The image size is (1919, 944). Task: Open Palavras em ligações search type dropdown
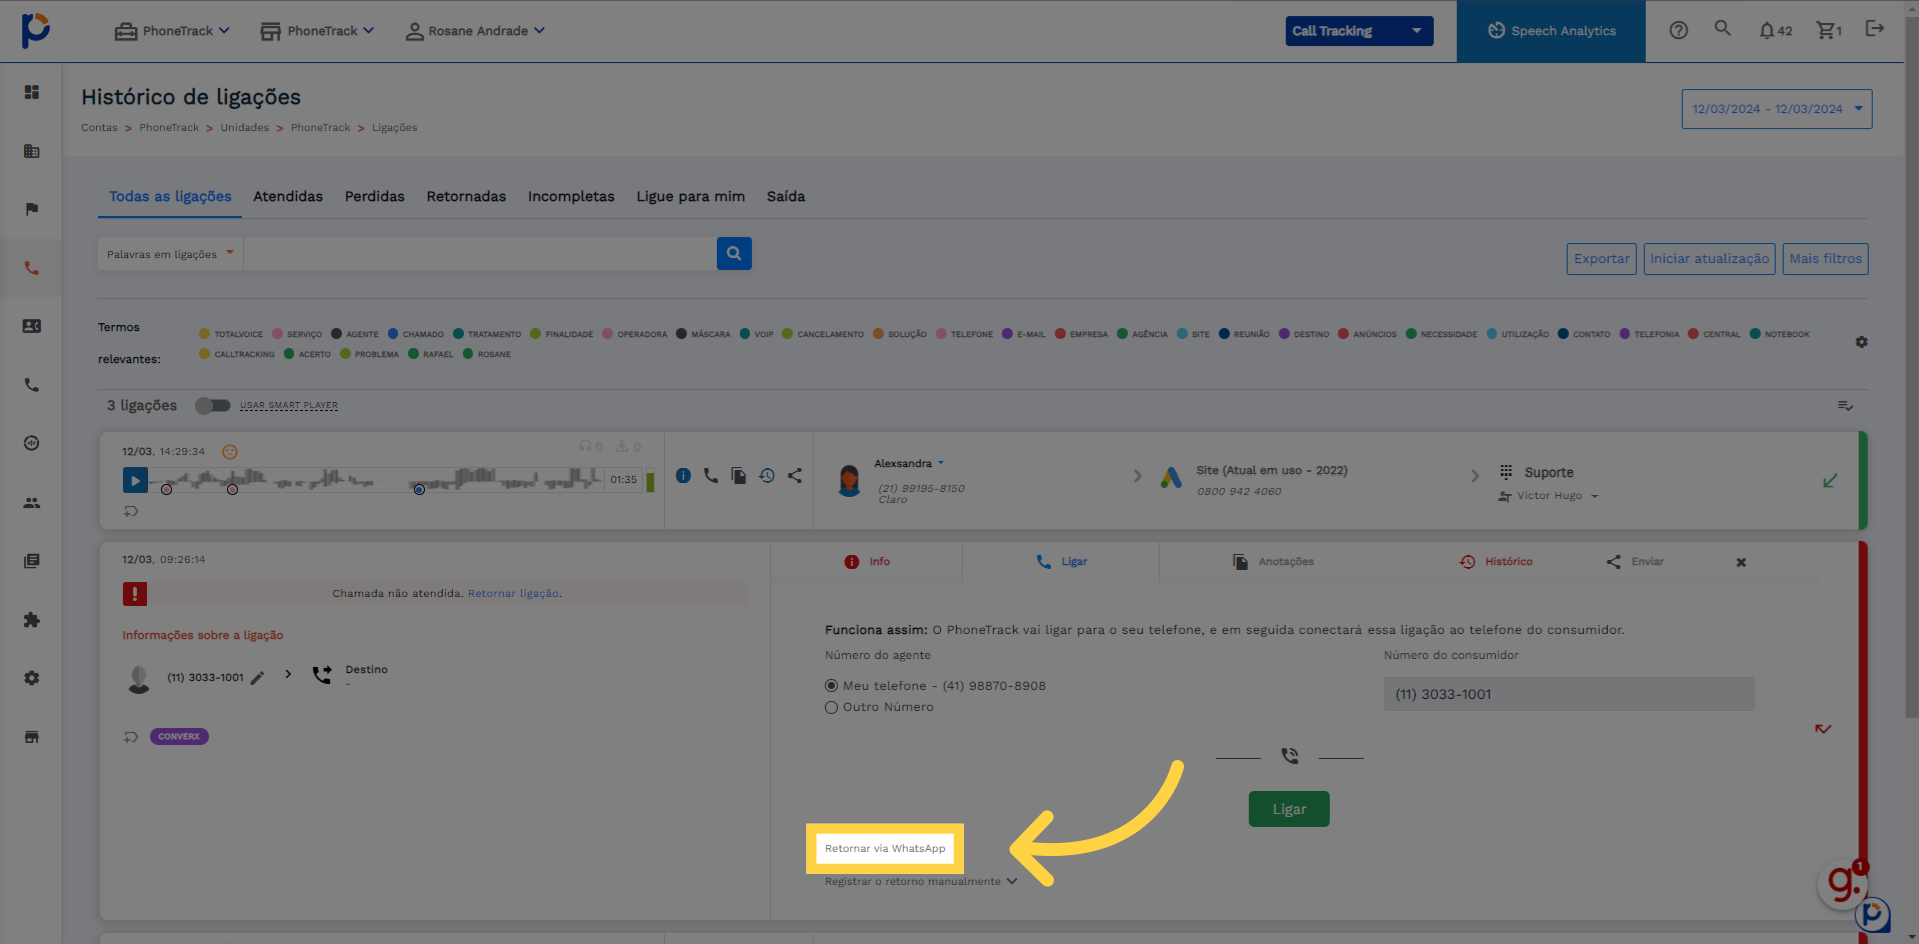[x=171, y=254]
